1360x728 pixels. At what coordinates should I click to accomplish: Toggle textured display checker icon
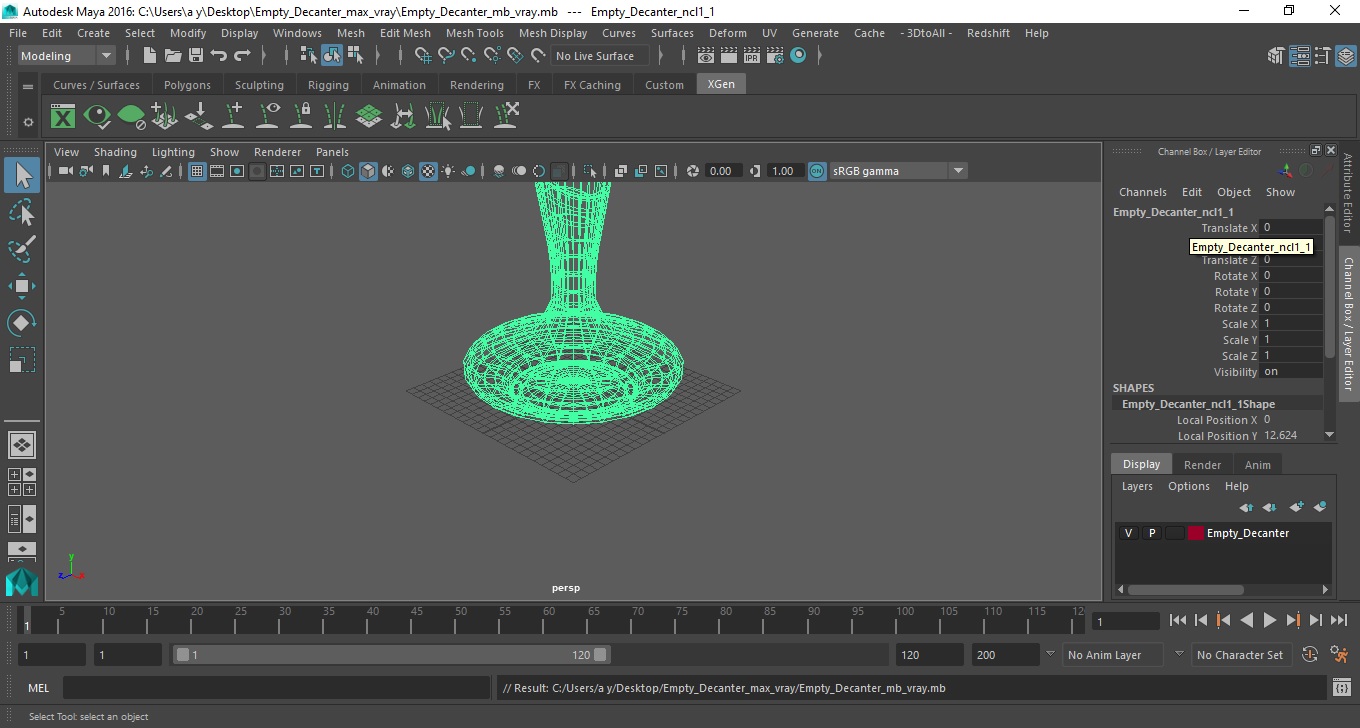tap(428, 171)
